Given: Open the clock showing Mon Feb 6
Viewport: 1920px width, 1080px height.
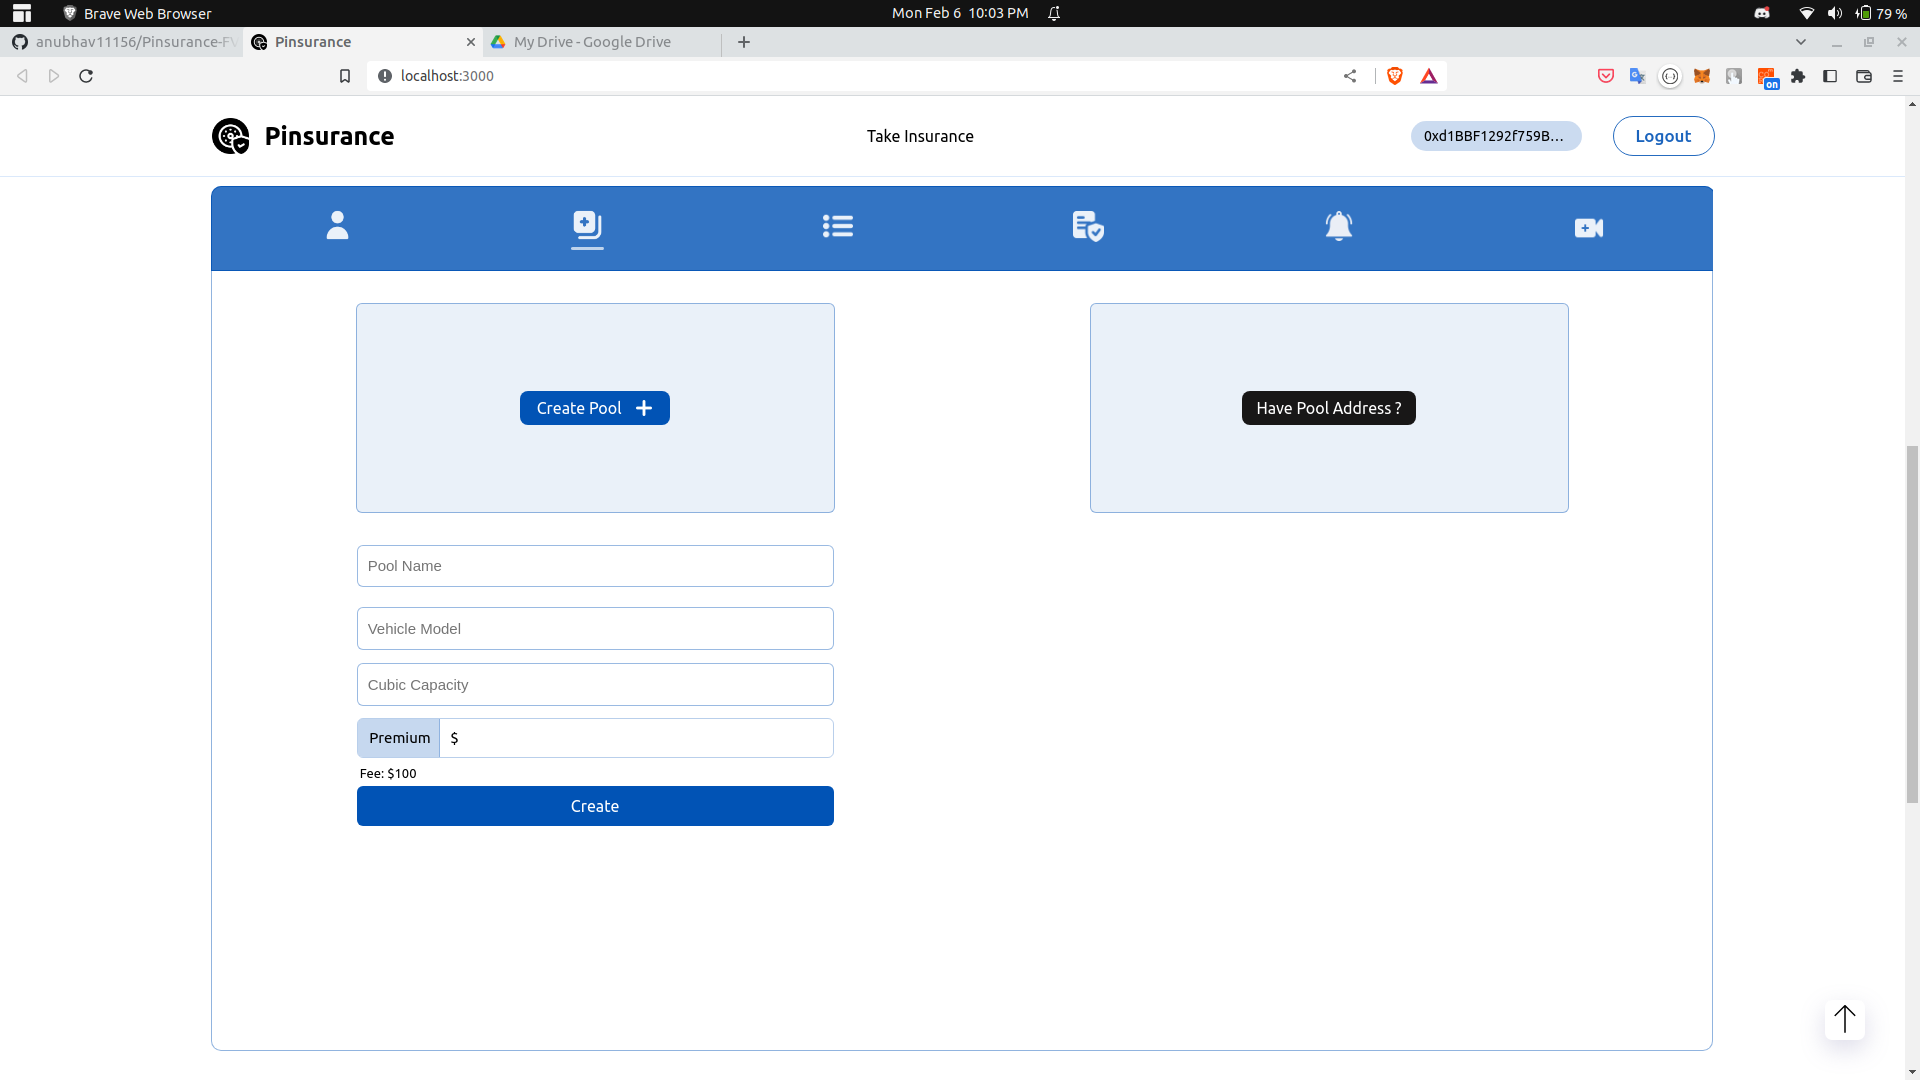Looking at the screenshot, I should [960, 13].
